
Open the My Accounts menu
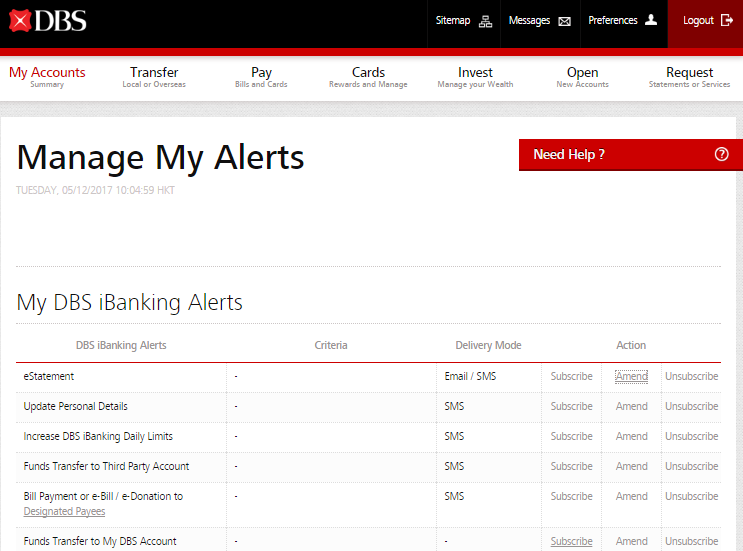click(x=47, y=77)
